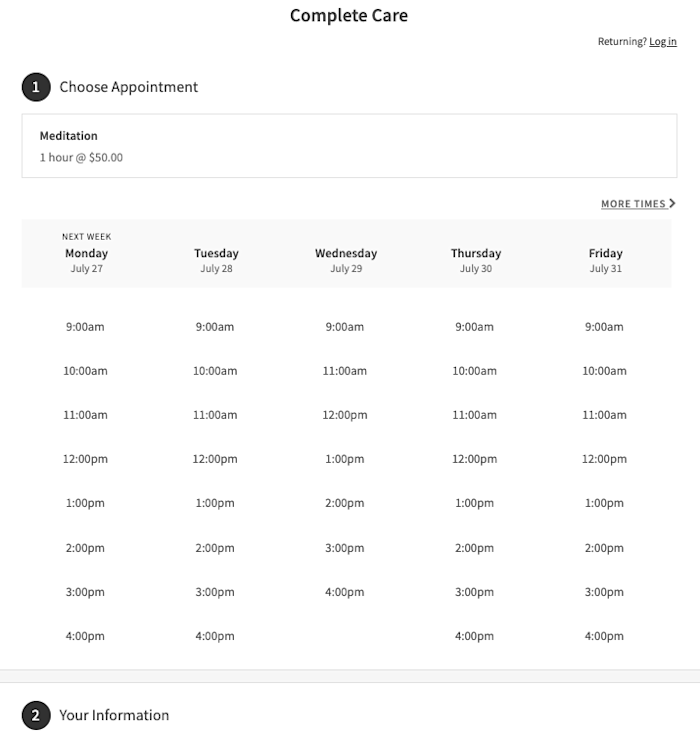
Task: Click the step 1 circle icon
Action: point(36,87)
